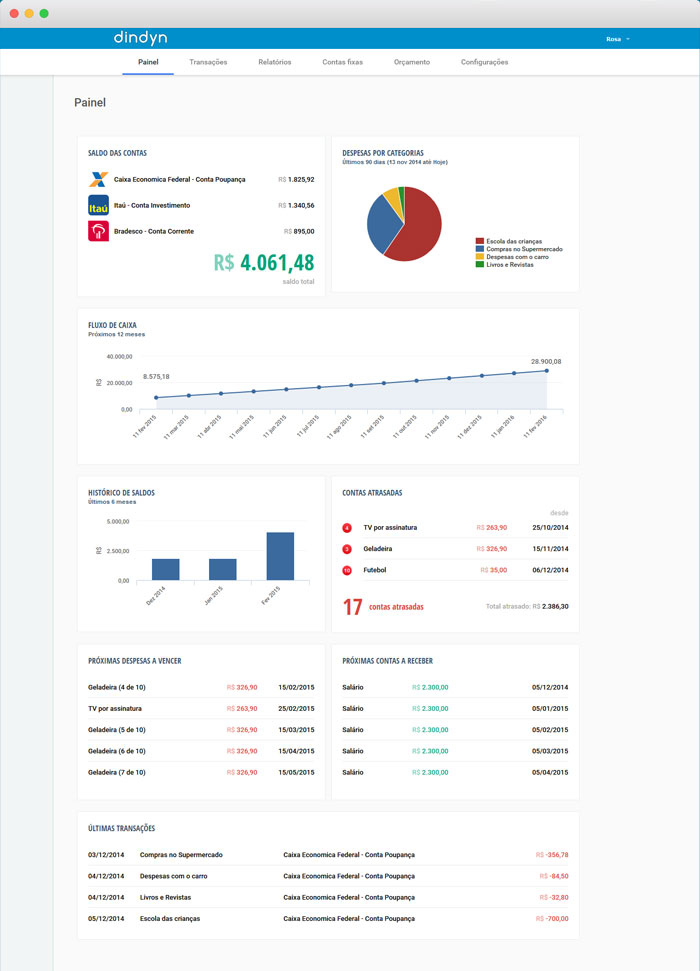Open the Relatórios tab
Screen dimensions: 700x971
click(274, 62)
